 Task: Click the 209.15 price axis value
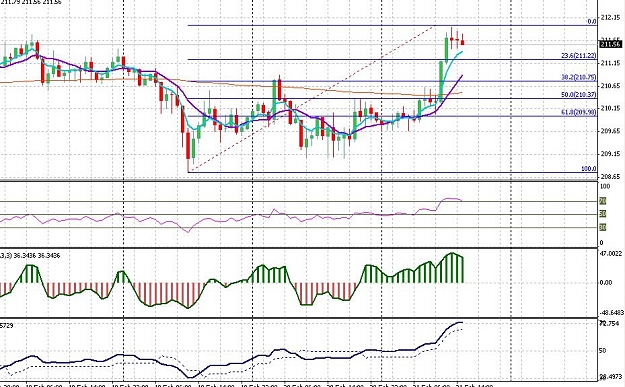click(610, 153)
